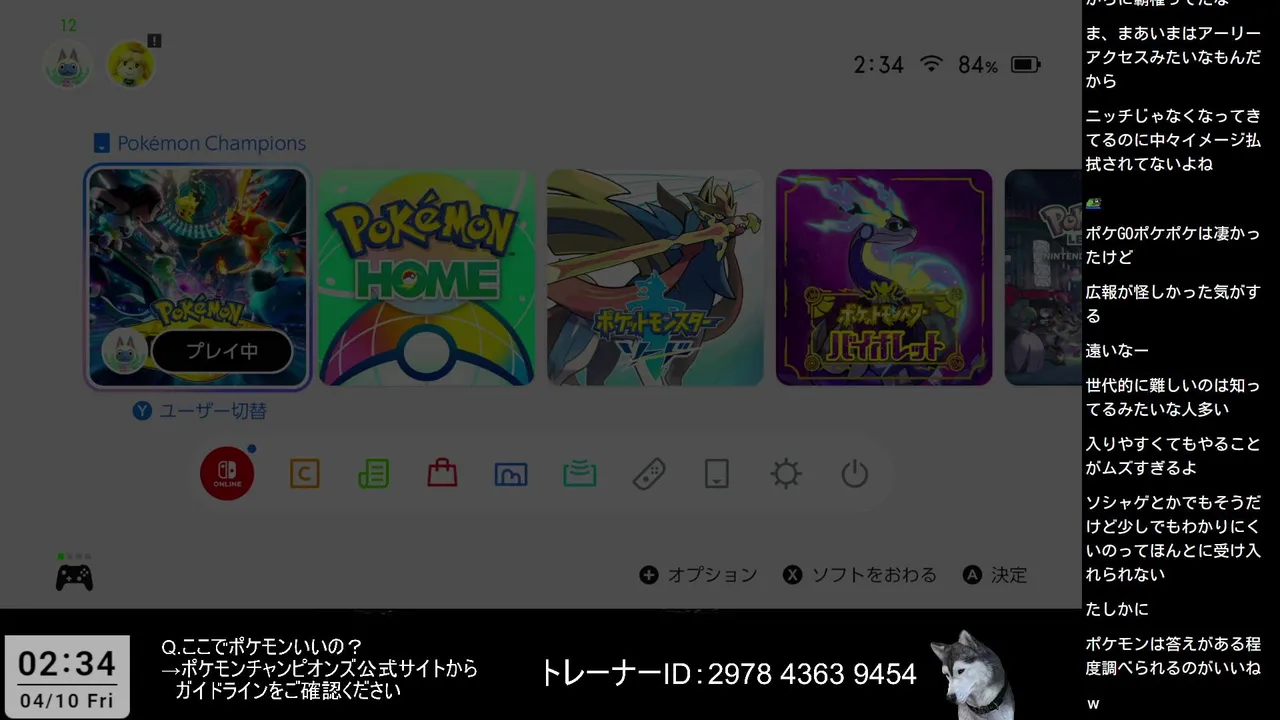Screen dimensions: 1280x720
Task: Click A 決定 confirm button
Action: 995,575
